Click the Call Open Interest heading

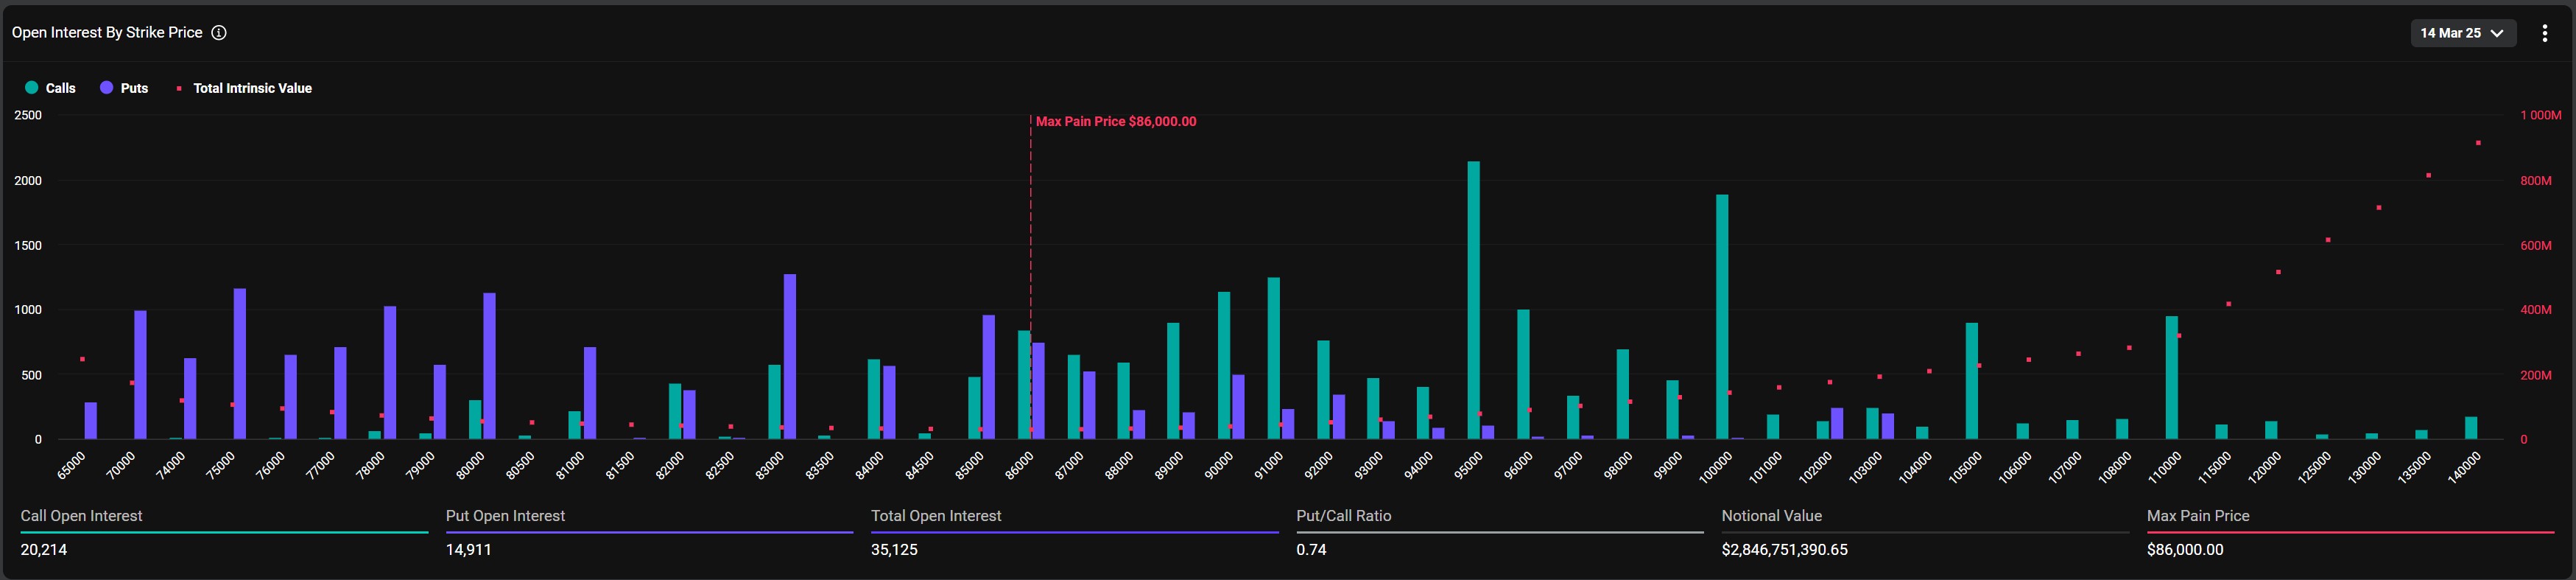(81, 516)
